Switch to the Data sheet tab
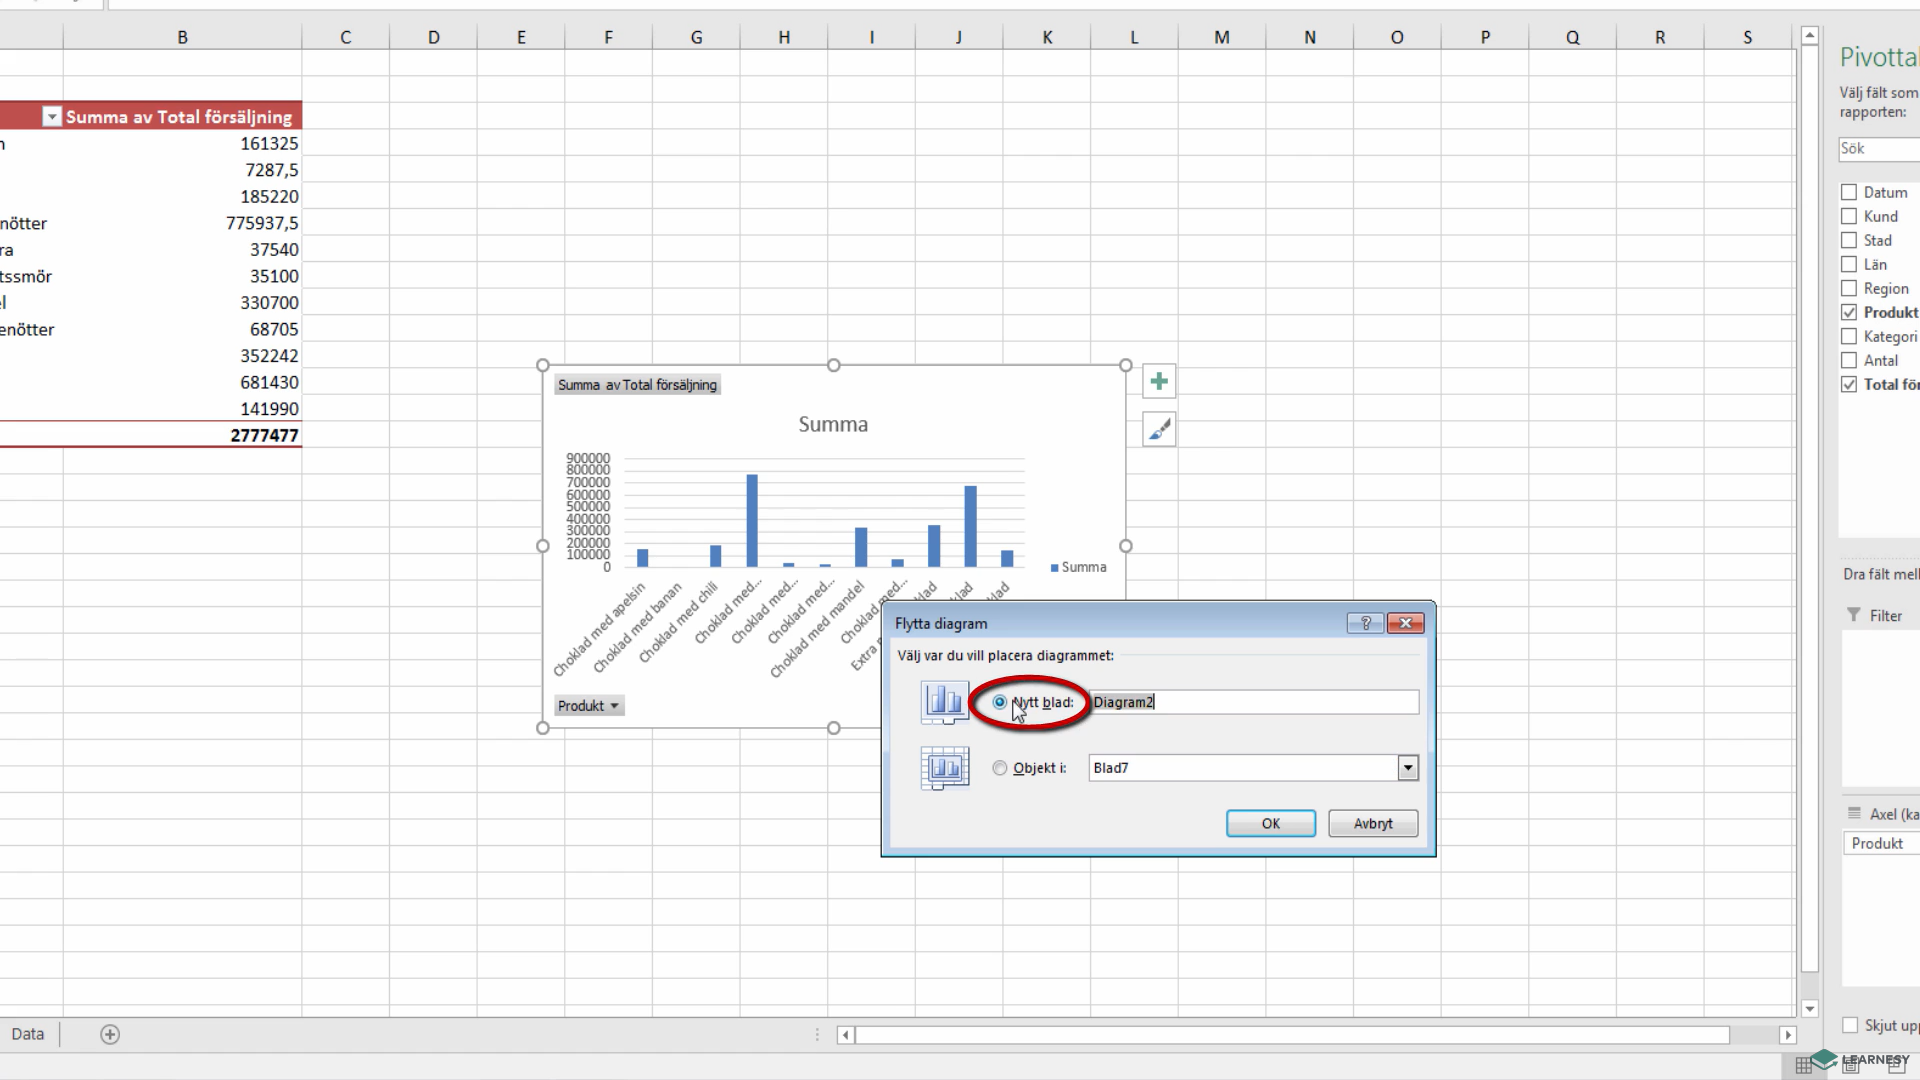 tap(28, 1034)
